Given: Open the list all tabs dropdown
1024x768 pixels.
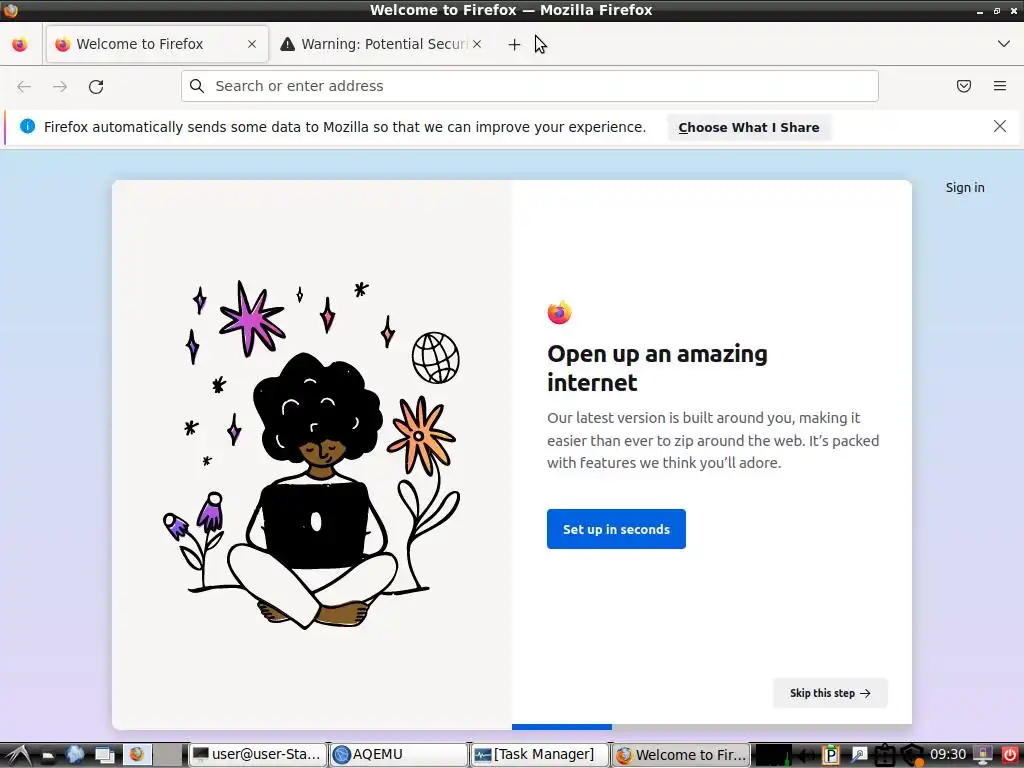Looking at the screenshot, I should coord(1004,44).
